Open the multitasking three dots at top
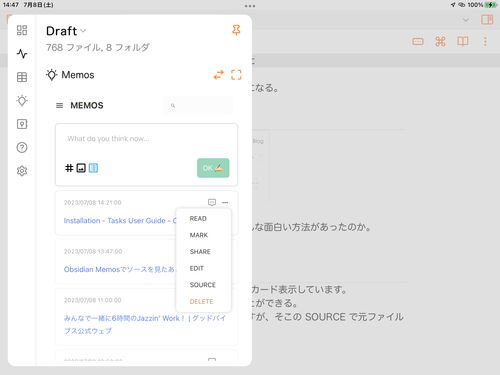Viewport: 500px width, 375px height. tap(250, 6)
